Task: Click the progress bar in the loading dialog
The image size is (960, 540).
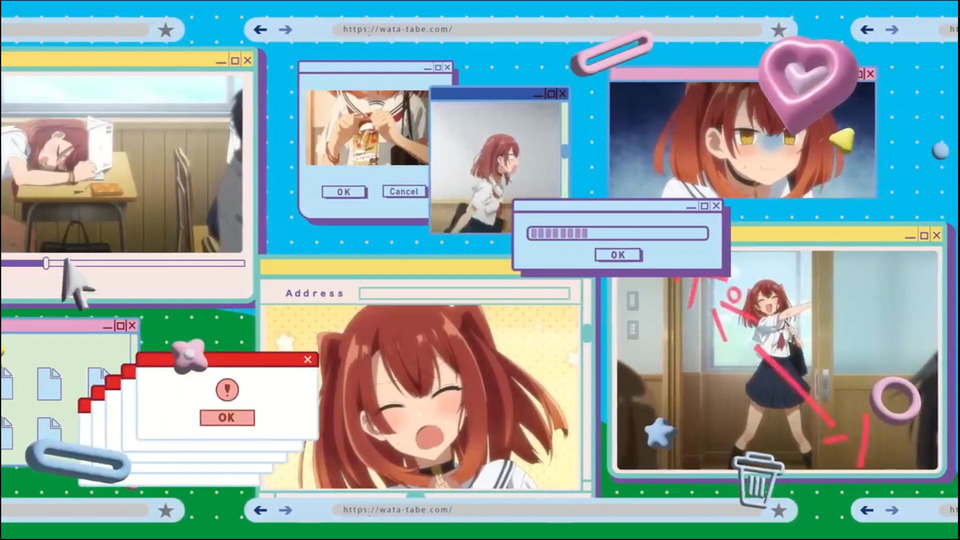Action: click(x=618, y=233)
